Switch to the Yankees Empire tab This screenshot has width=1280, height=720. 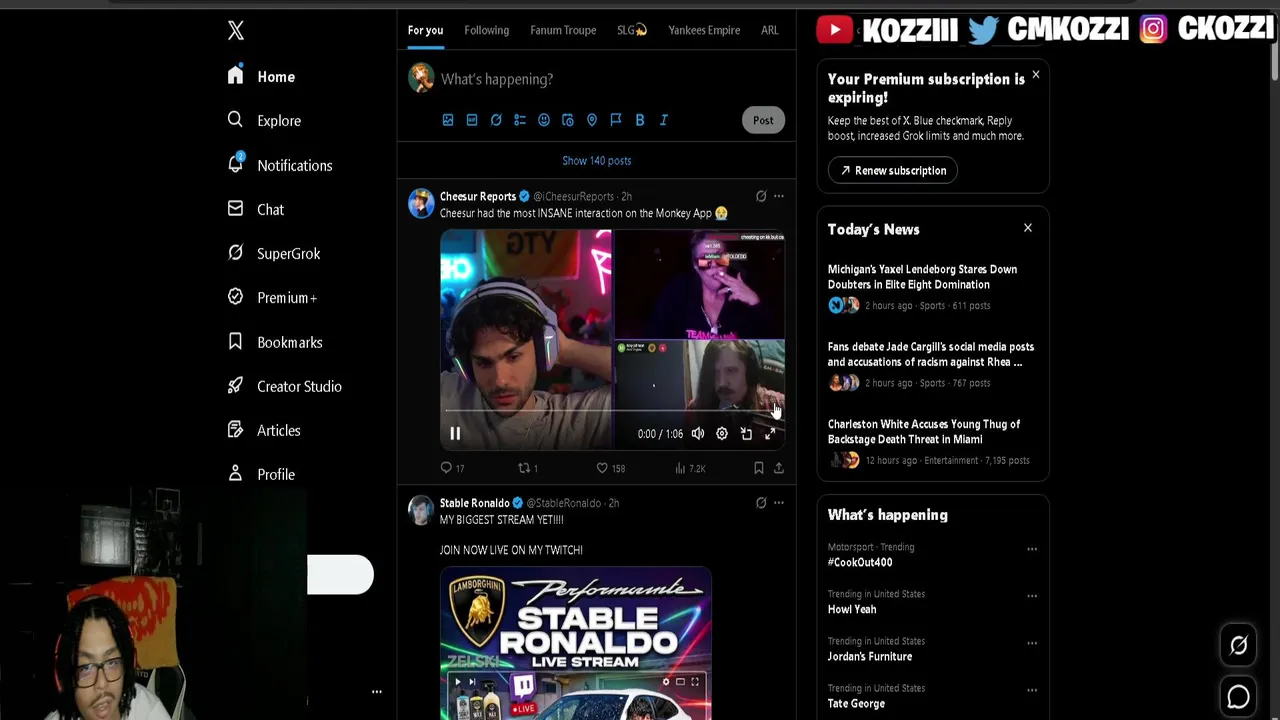pos(704,30)
